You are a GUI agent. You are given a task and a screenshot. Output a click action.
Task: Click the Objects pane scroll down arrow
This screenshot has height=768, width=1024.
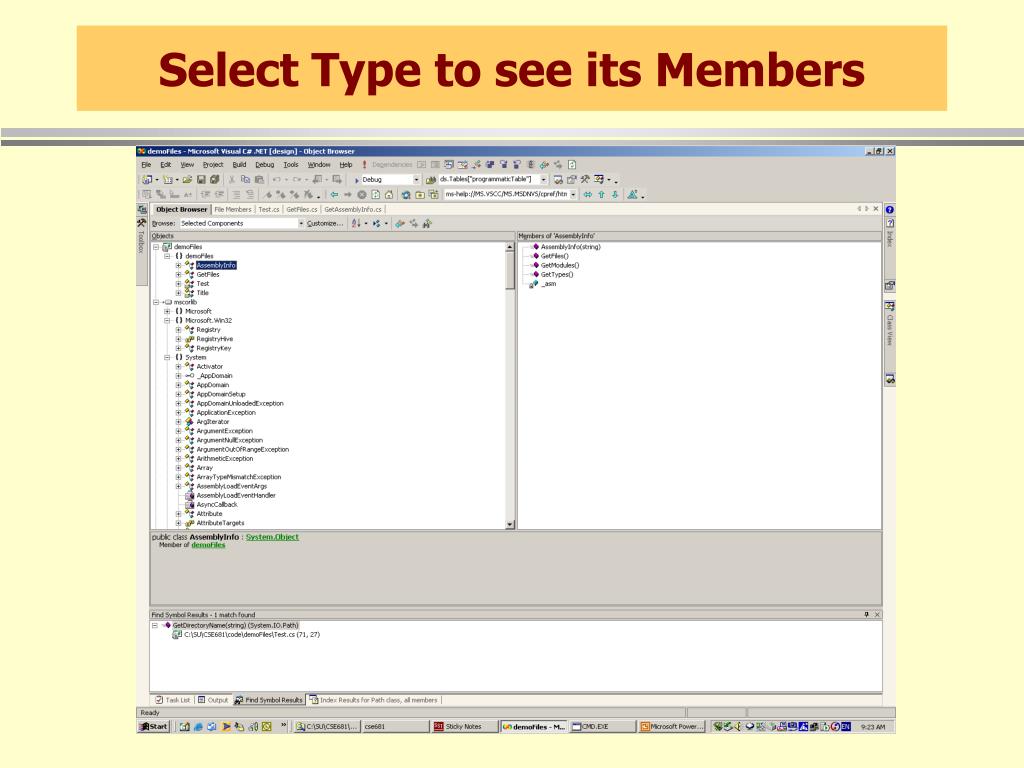tap(510, 524)
